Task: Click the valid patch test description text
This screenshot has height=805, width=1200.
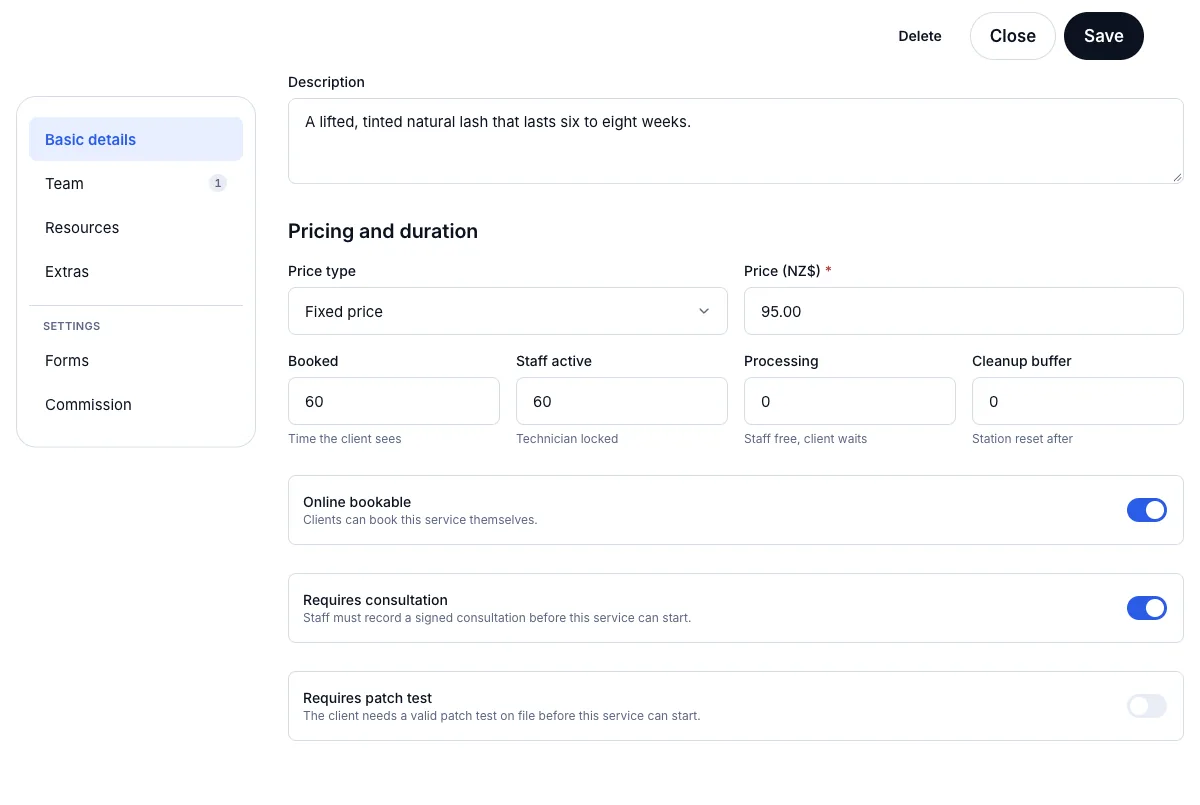Action: 502,716
